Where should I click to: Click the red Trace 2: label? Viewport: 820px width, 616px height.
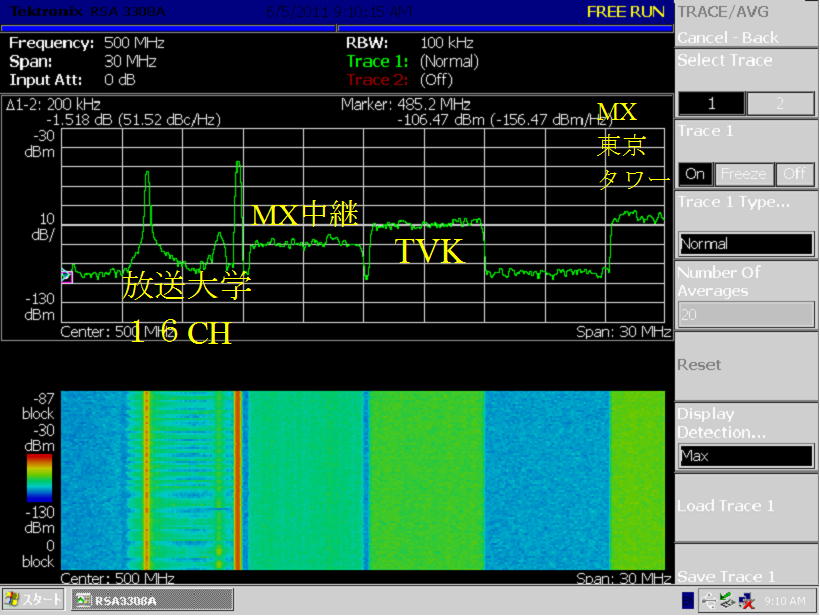point(377,80)
